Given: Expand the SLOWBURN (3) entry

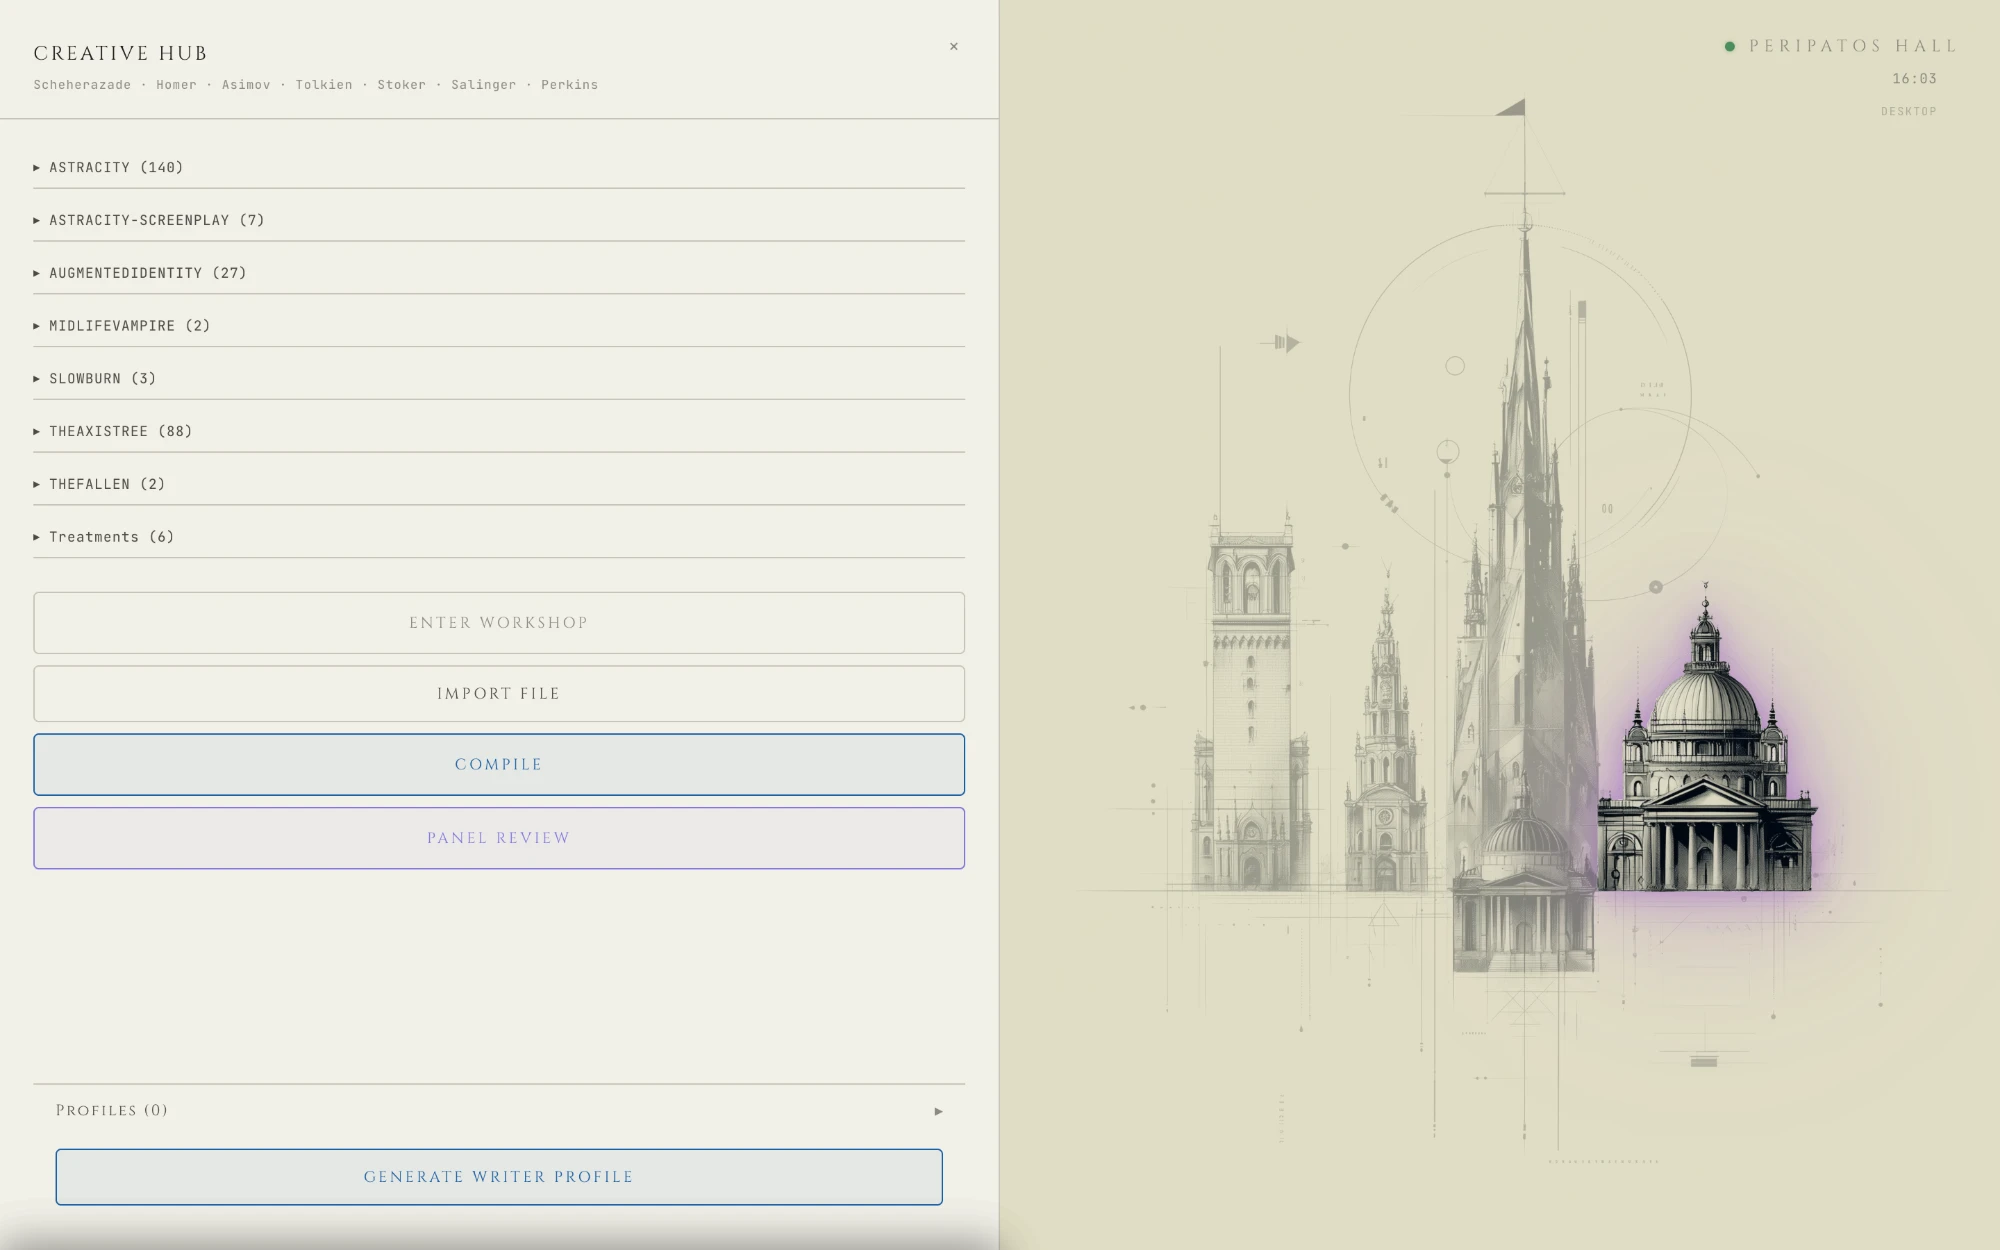Looking at the screenshot, I should pyautogui.click(x=498, y=378).
